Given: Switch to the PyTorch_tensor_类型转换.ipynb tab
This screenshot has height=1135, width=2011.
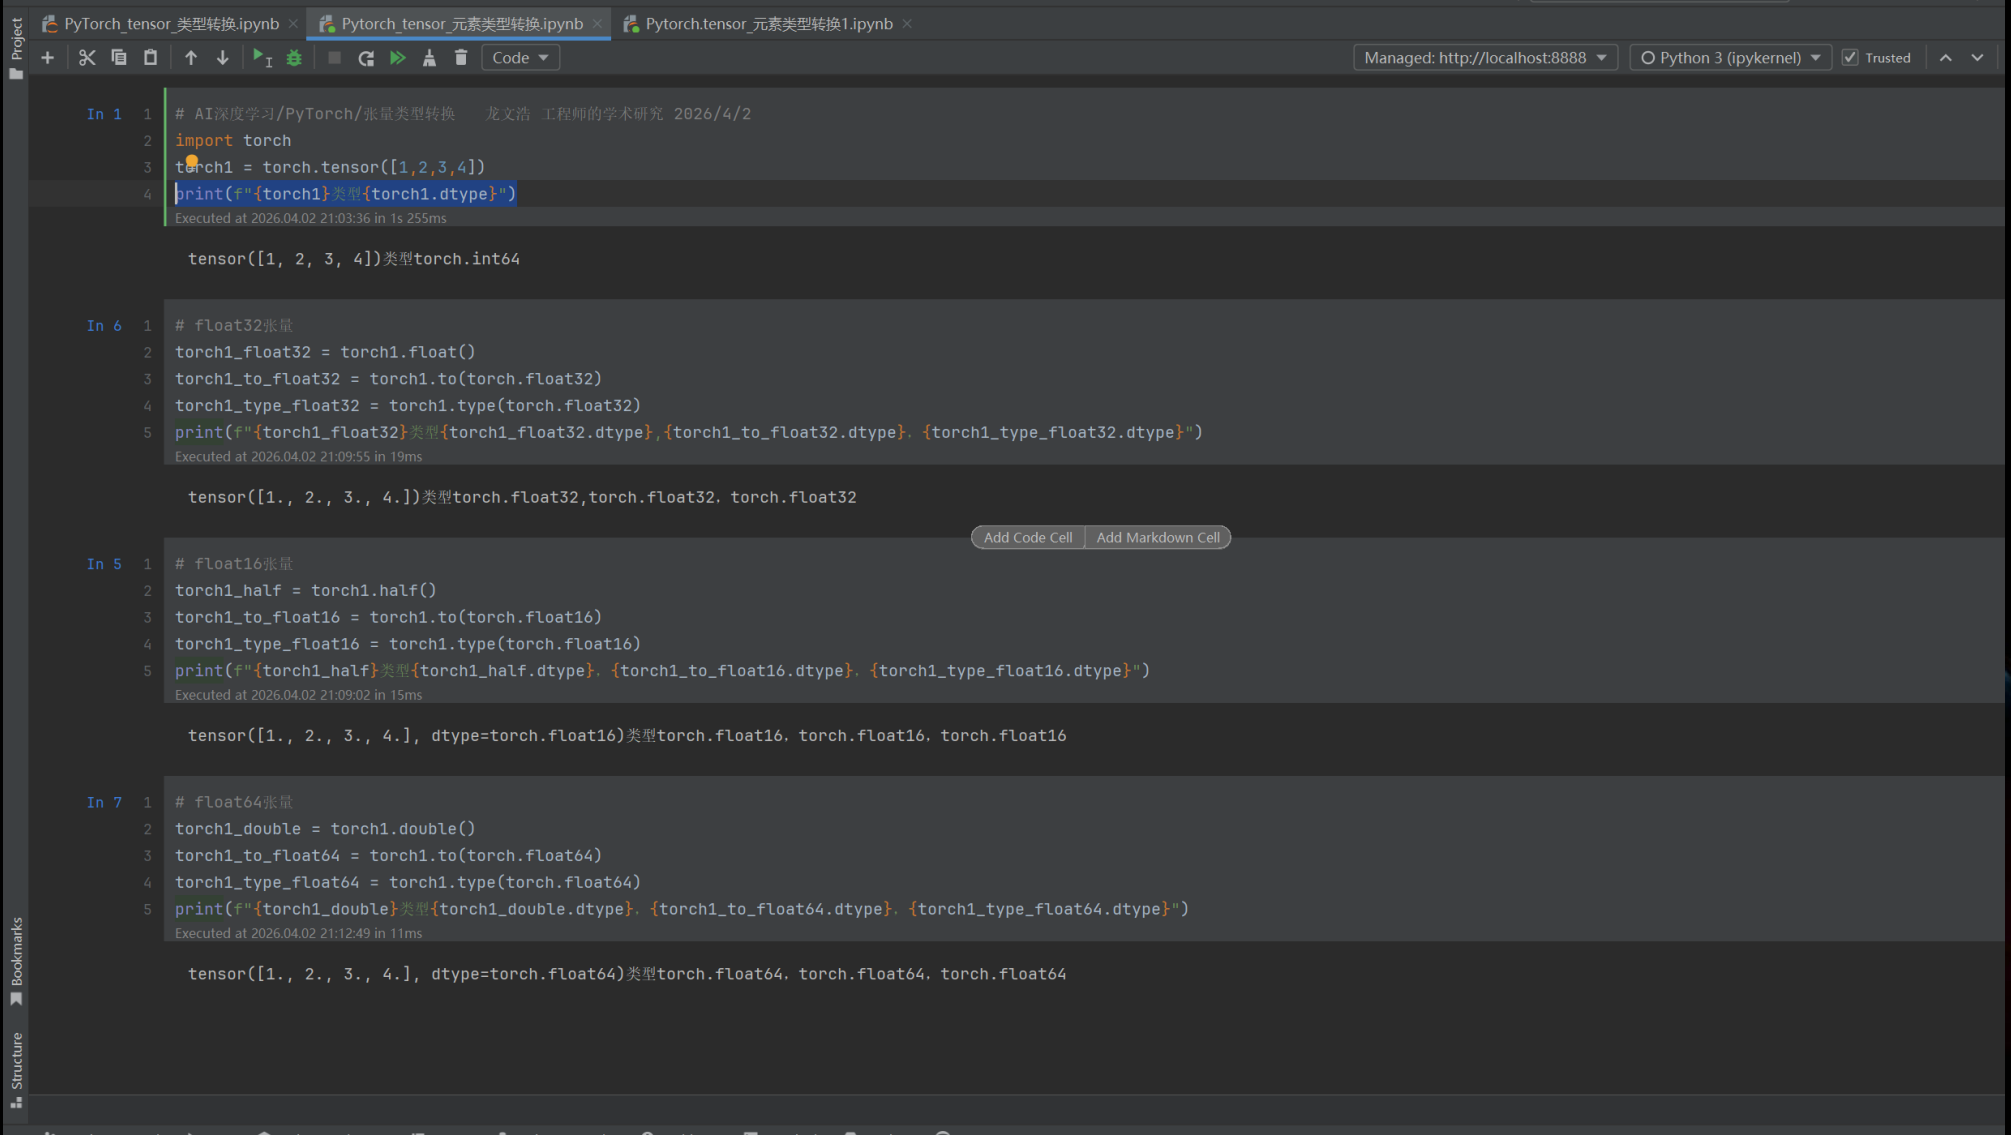Looking at the screenshot, I should coord(171,24).
